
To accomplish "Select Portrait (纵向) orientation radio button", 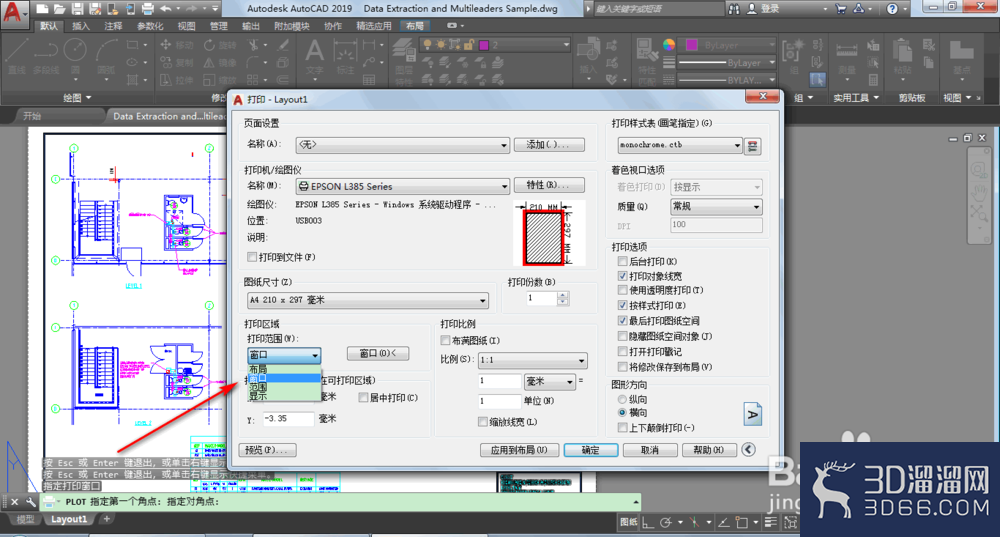I will 622,399.
